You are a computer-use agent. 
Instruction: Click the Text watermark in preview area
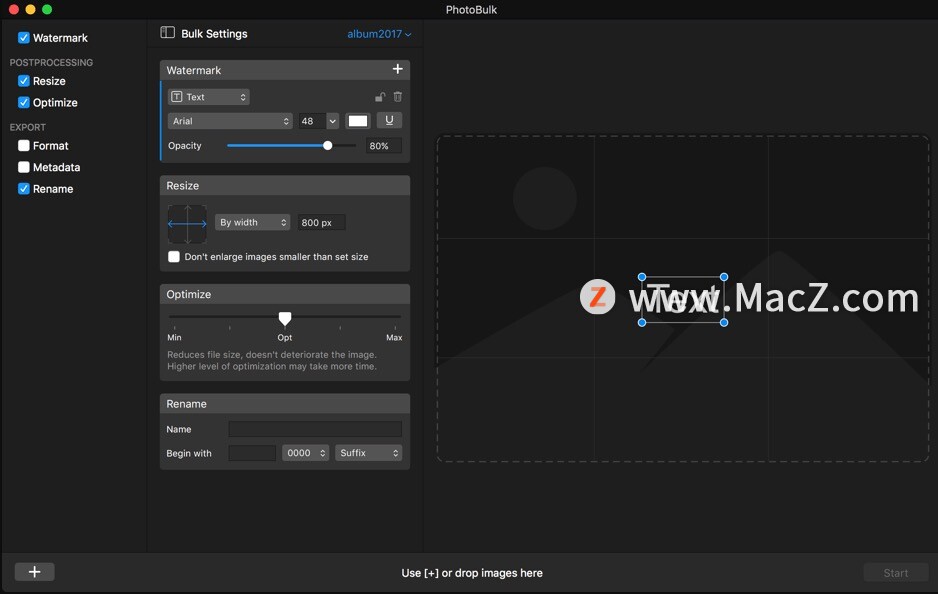click(x=683, y=300)
